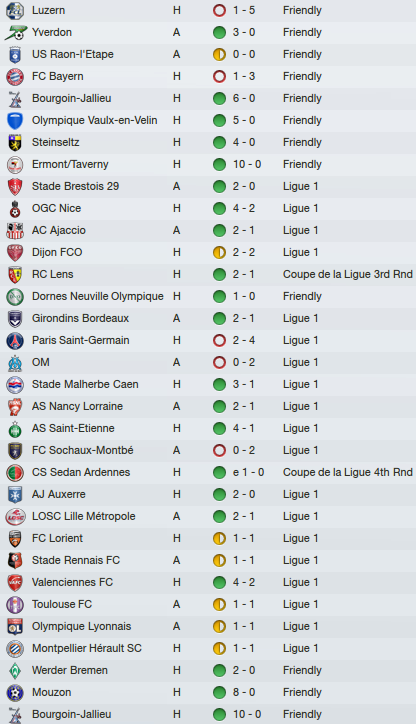Image resolution: width=416 pixels, height=724 pixels.
Task: Click the Olympique Lyonnais crest icon
Action: [x=15, y=627]
